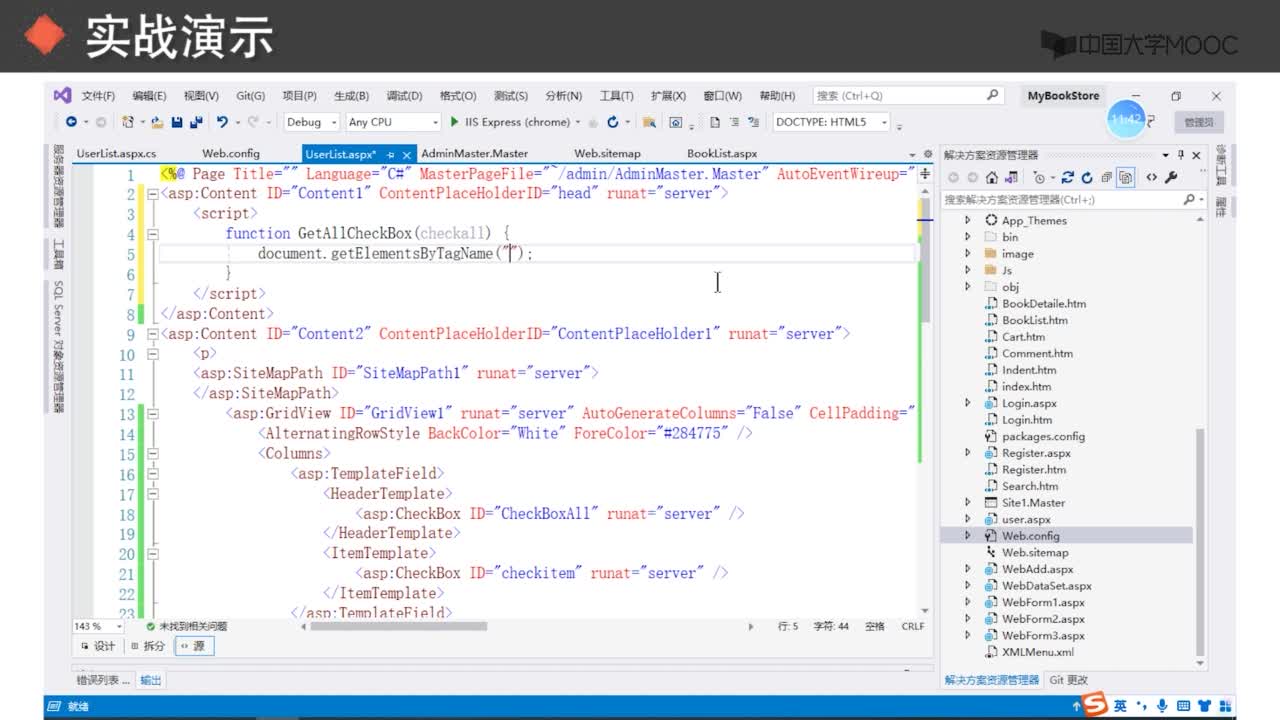
Task: Open the 输出 output tab
Action: pos(151,680)
